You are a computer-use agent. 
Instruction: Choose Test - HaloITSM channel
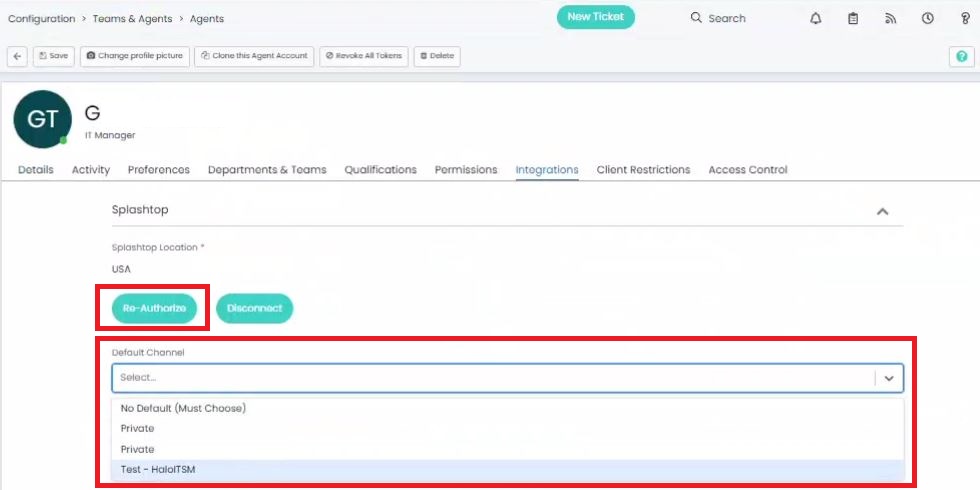tap(508, 470)
